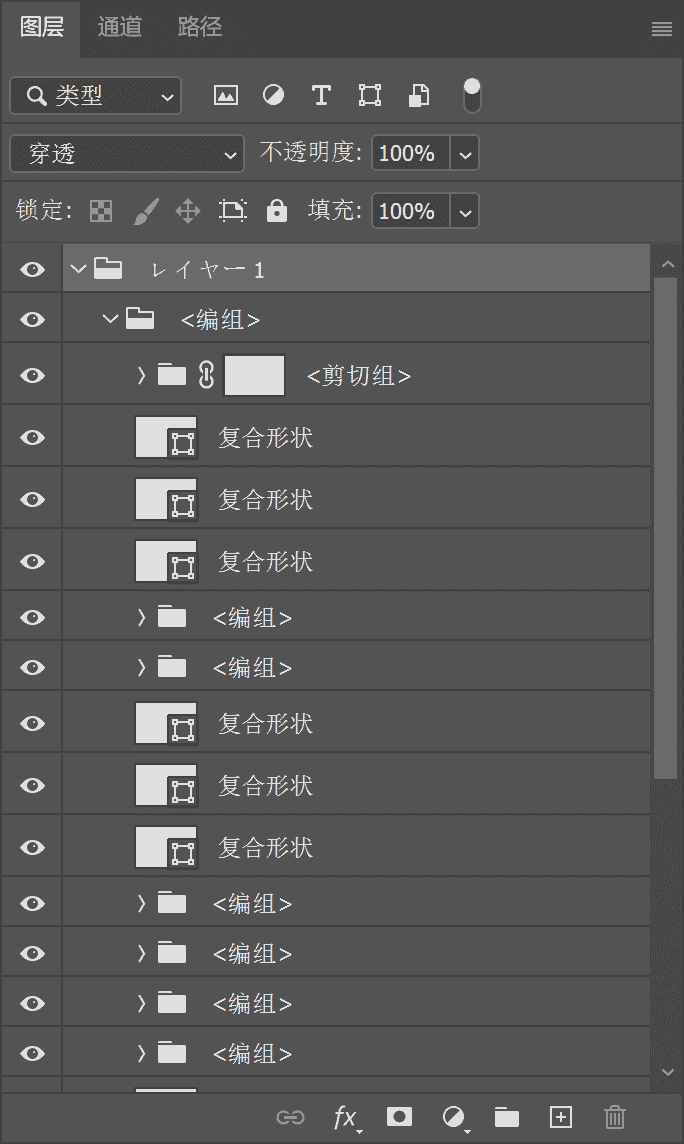Open the fx layer styles menu
Screen dimensions: 684x1144
345,1117
